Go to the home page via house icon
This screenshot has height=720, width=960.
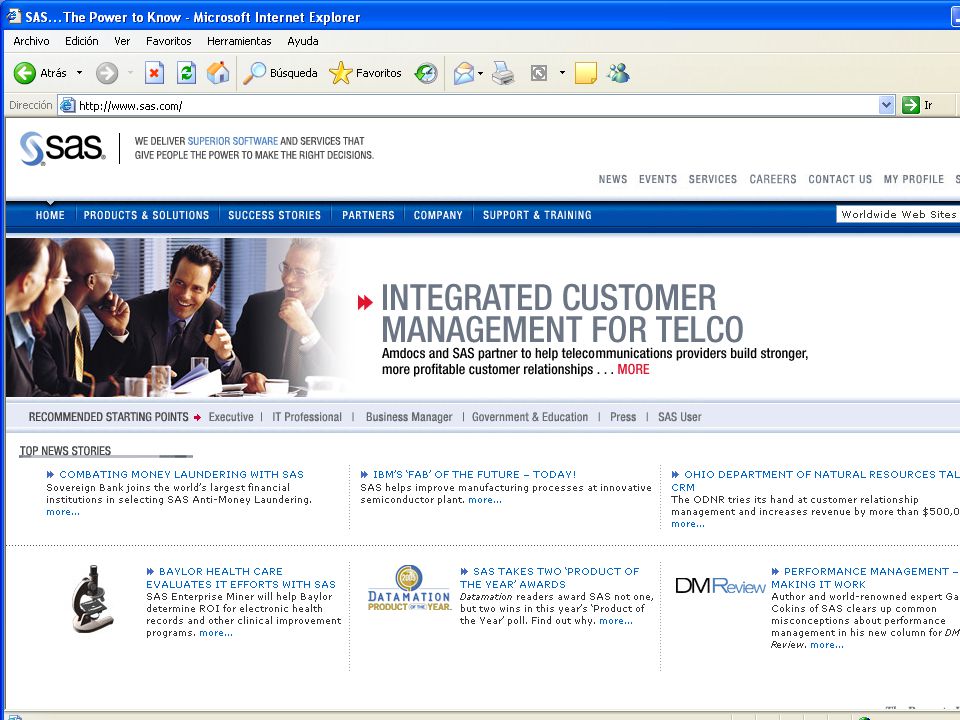point(218,73)
